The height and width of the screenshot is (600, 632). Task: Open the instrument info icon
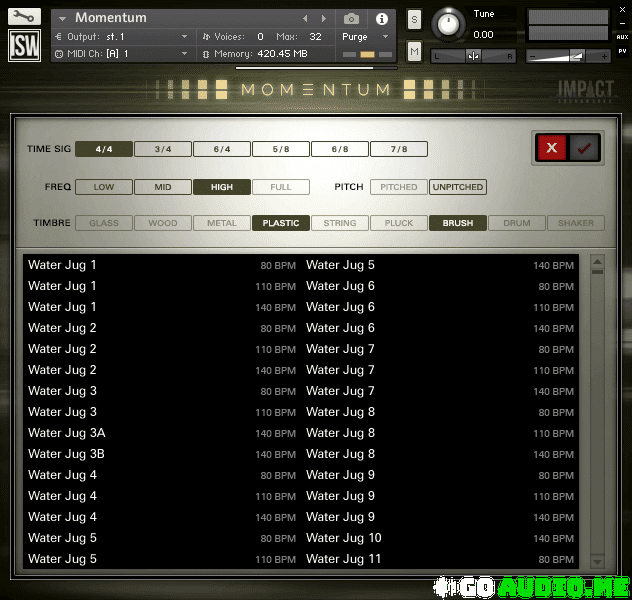click(381, 19)
